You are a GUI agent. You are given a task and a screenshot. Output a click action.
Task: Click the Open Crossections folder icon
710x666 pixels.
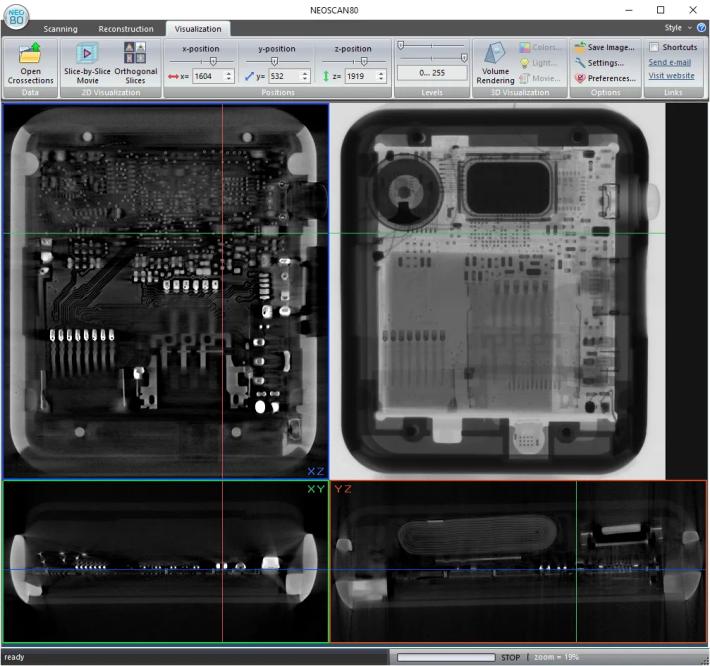click(x=30, y=53)
